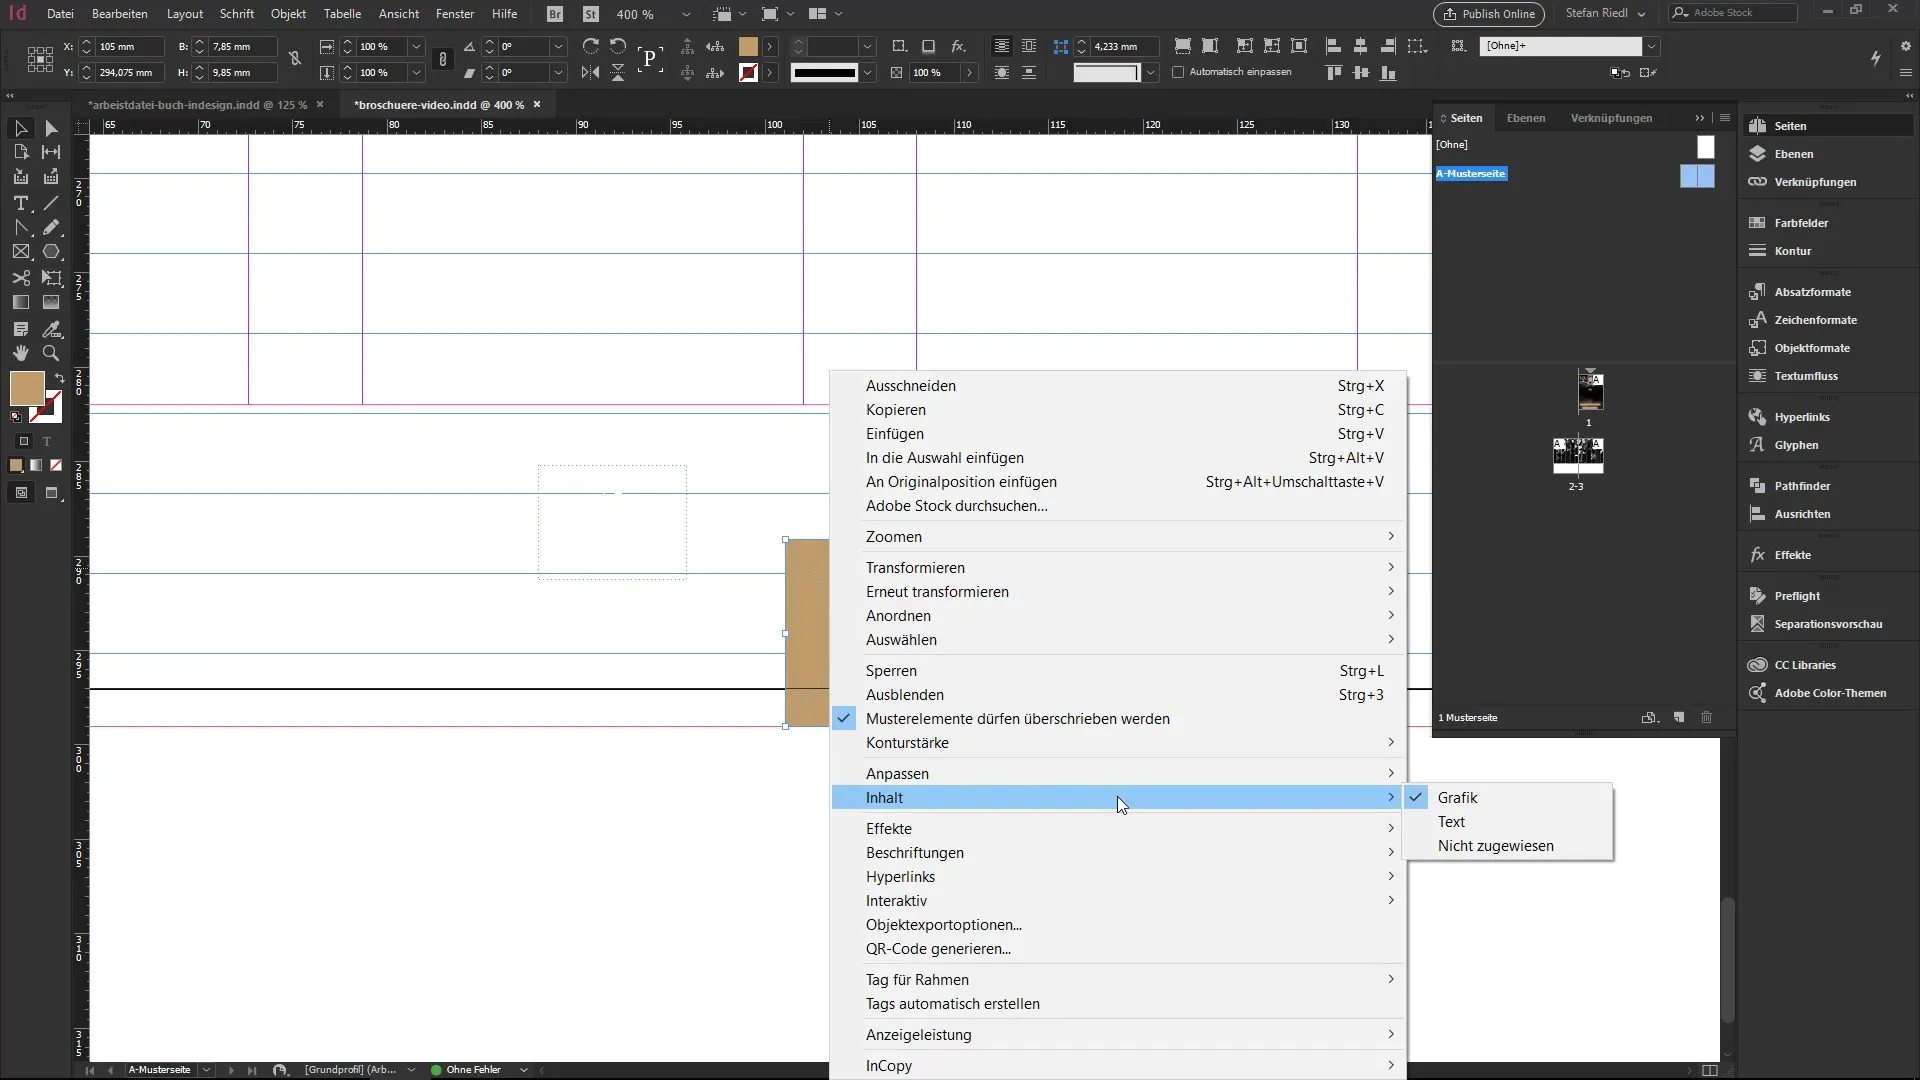
Task: Open the stroke style dropdown
Action: pyautogui.click(x=868, y=72)
